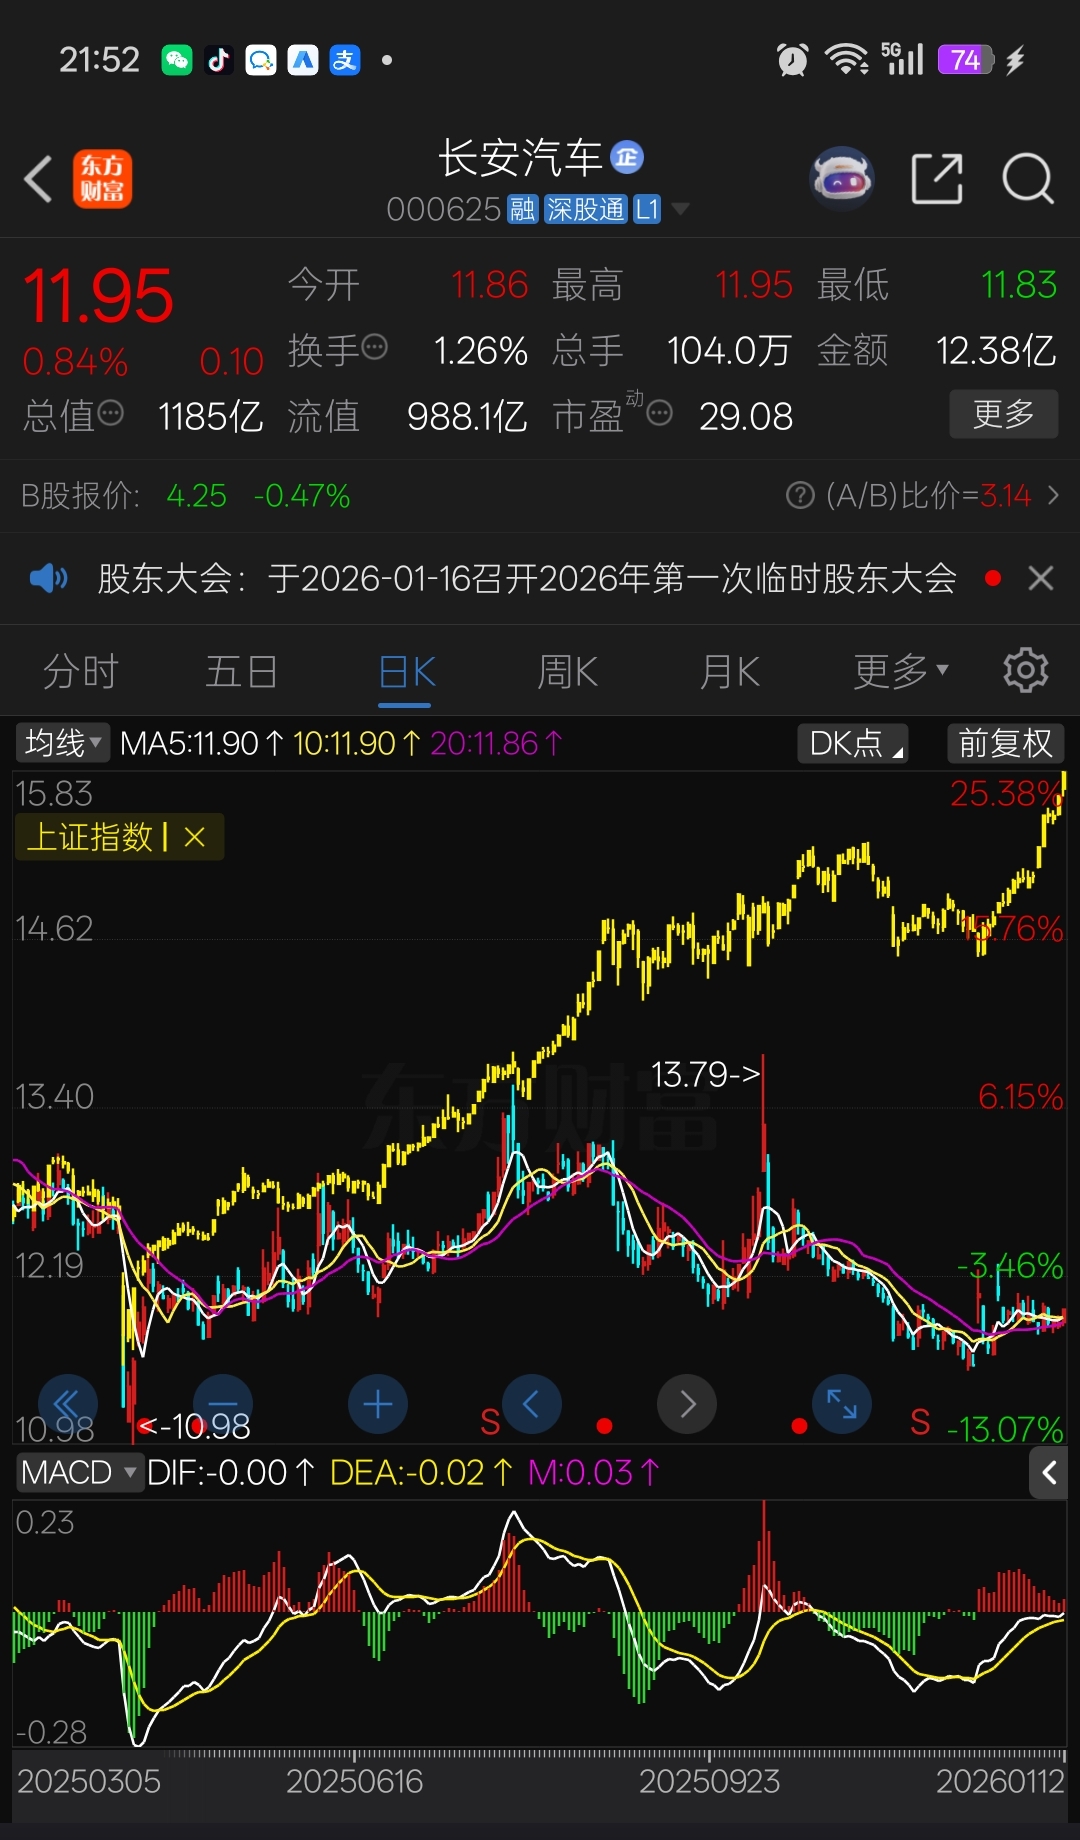1080x1840 pixels.
Task: Tap the 20250923 date label
Action: [x=709, y=1781]
